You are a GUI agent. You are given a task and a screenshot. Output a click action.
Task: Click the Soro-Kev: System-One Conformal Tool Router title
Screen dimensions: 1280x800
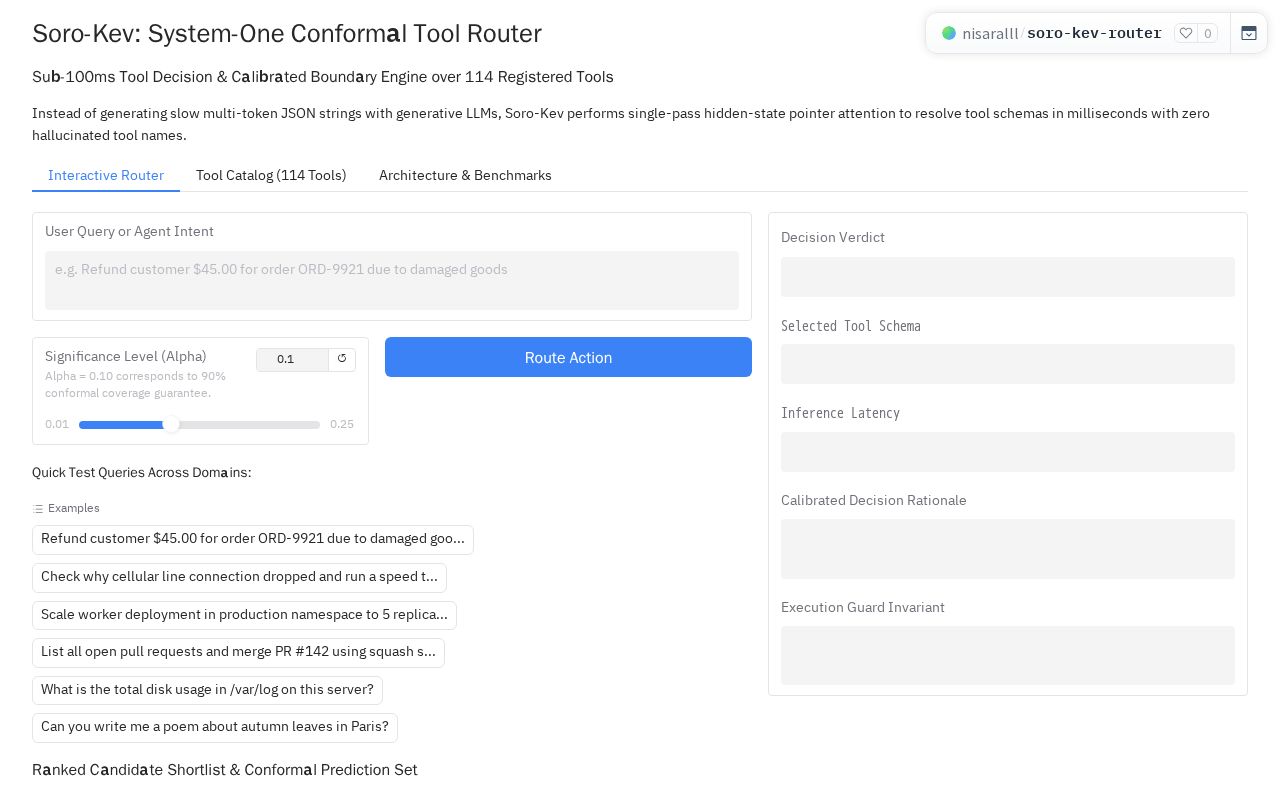pyautogui.click(x=287, y=33)
